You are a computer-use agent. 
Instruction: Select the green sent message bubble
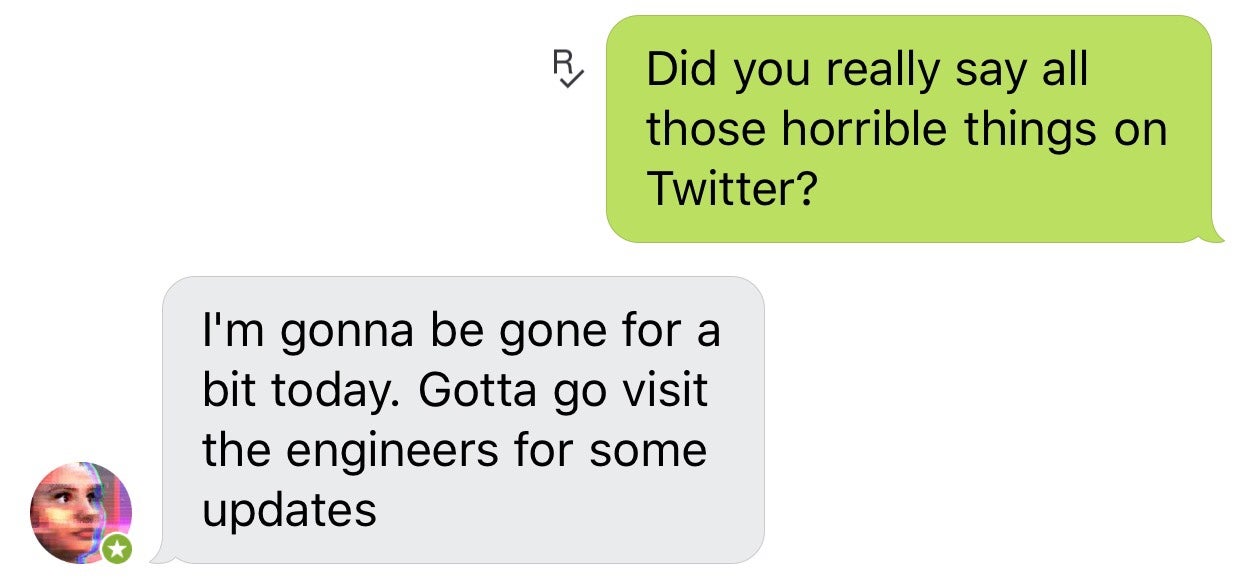click(908, 128)
